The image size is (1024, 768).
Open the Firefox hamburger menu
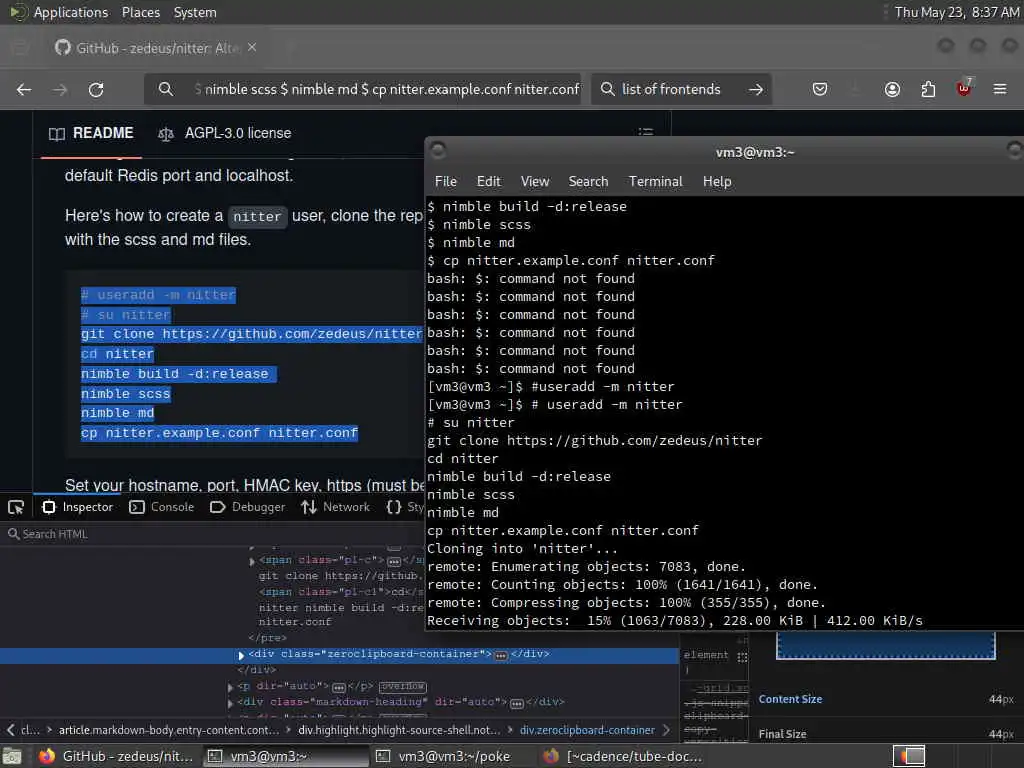(x=1000, y=89)
